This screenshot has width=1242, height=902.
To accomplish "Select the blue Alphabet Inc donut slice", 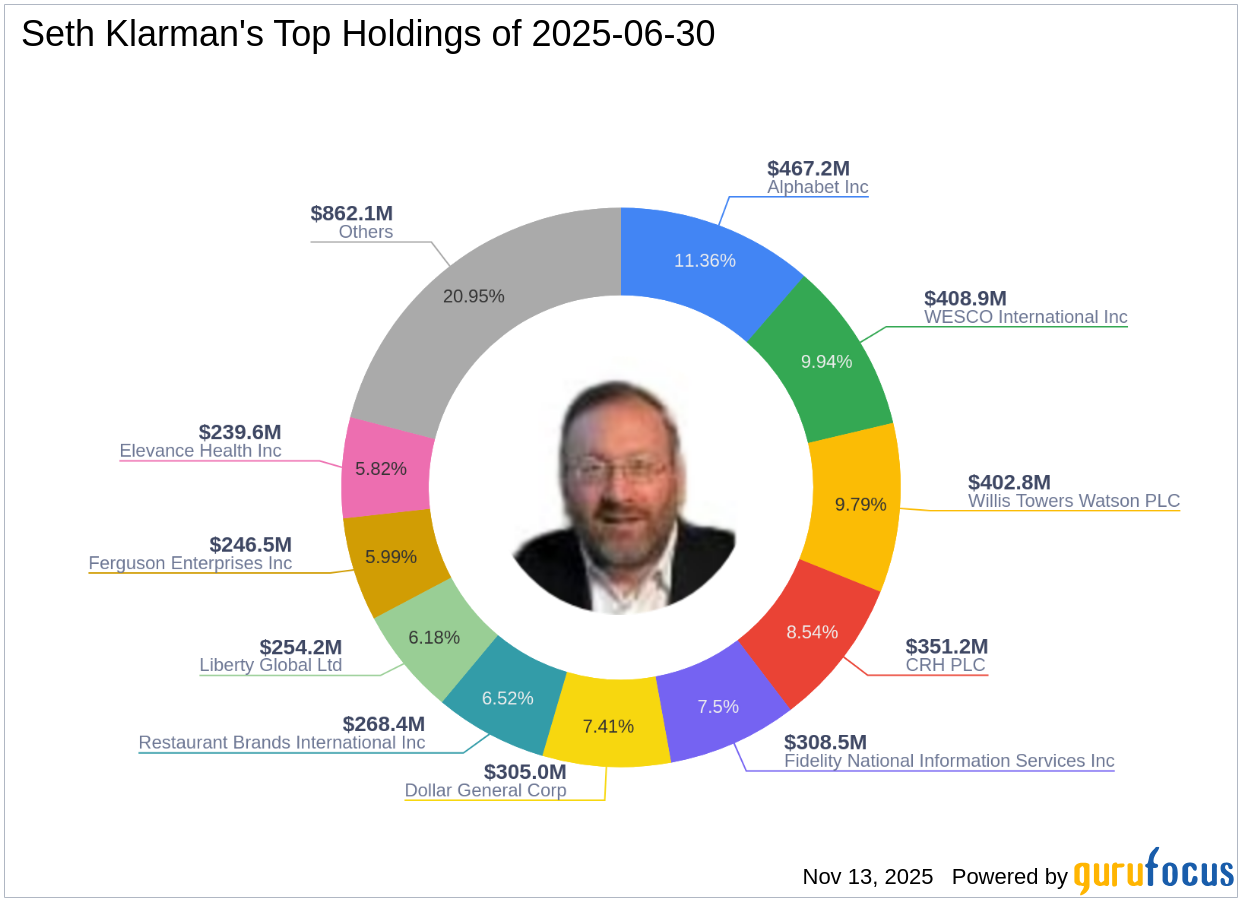I will tap(705, 260).
